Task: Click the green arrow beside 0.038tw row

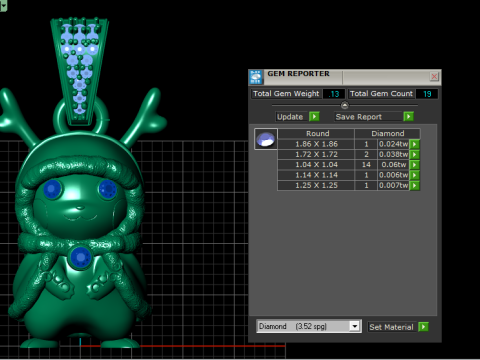Action: tap(414, 155)
